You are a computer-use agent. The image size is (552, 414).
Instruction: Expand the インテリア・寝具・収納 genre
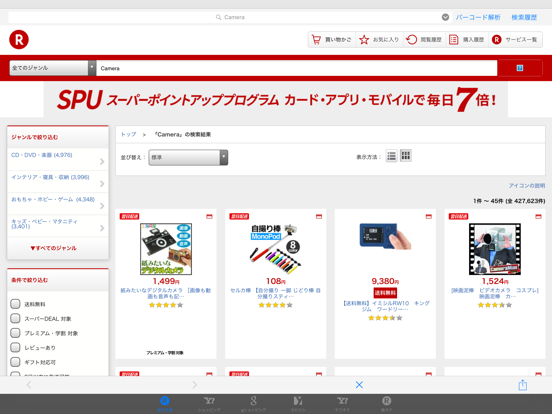pyautogui.click(x=58, y=181)
